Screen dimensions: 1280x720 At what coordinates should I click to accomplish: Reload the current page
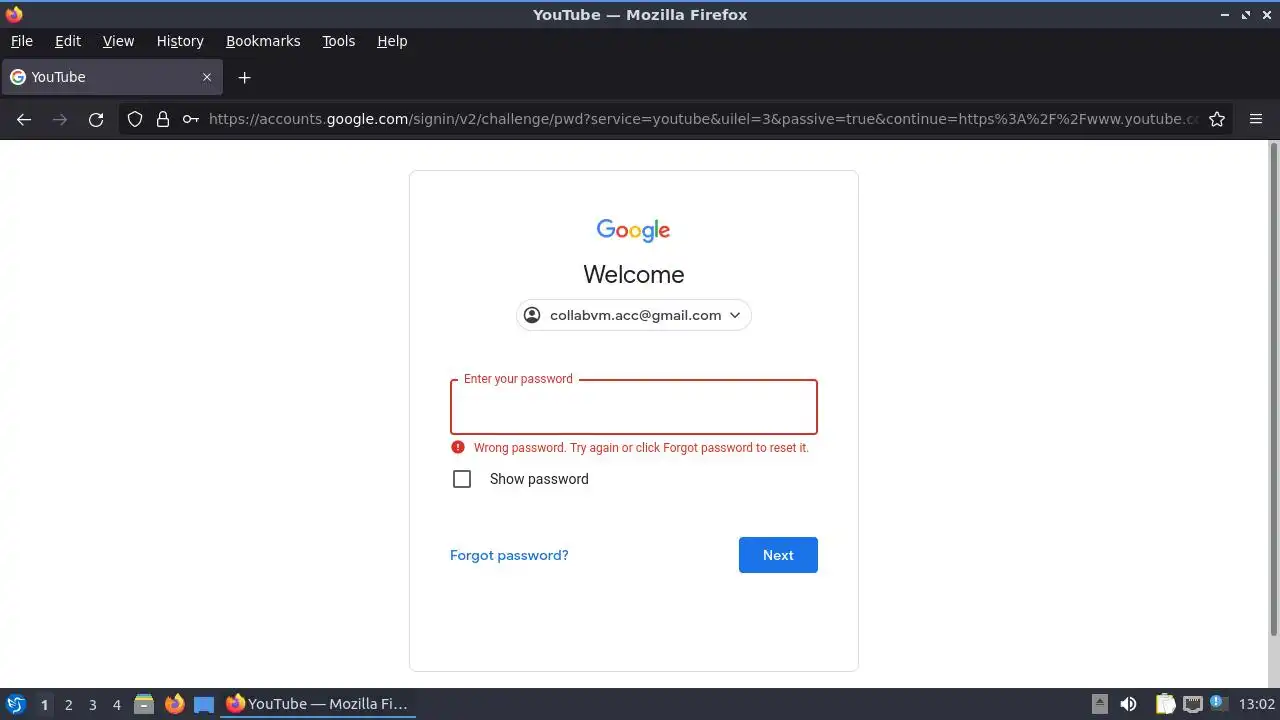point(96,119)
